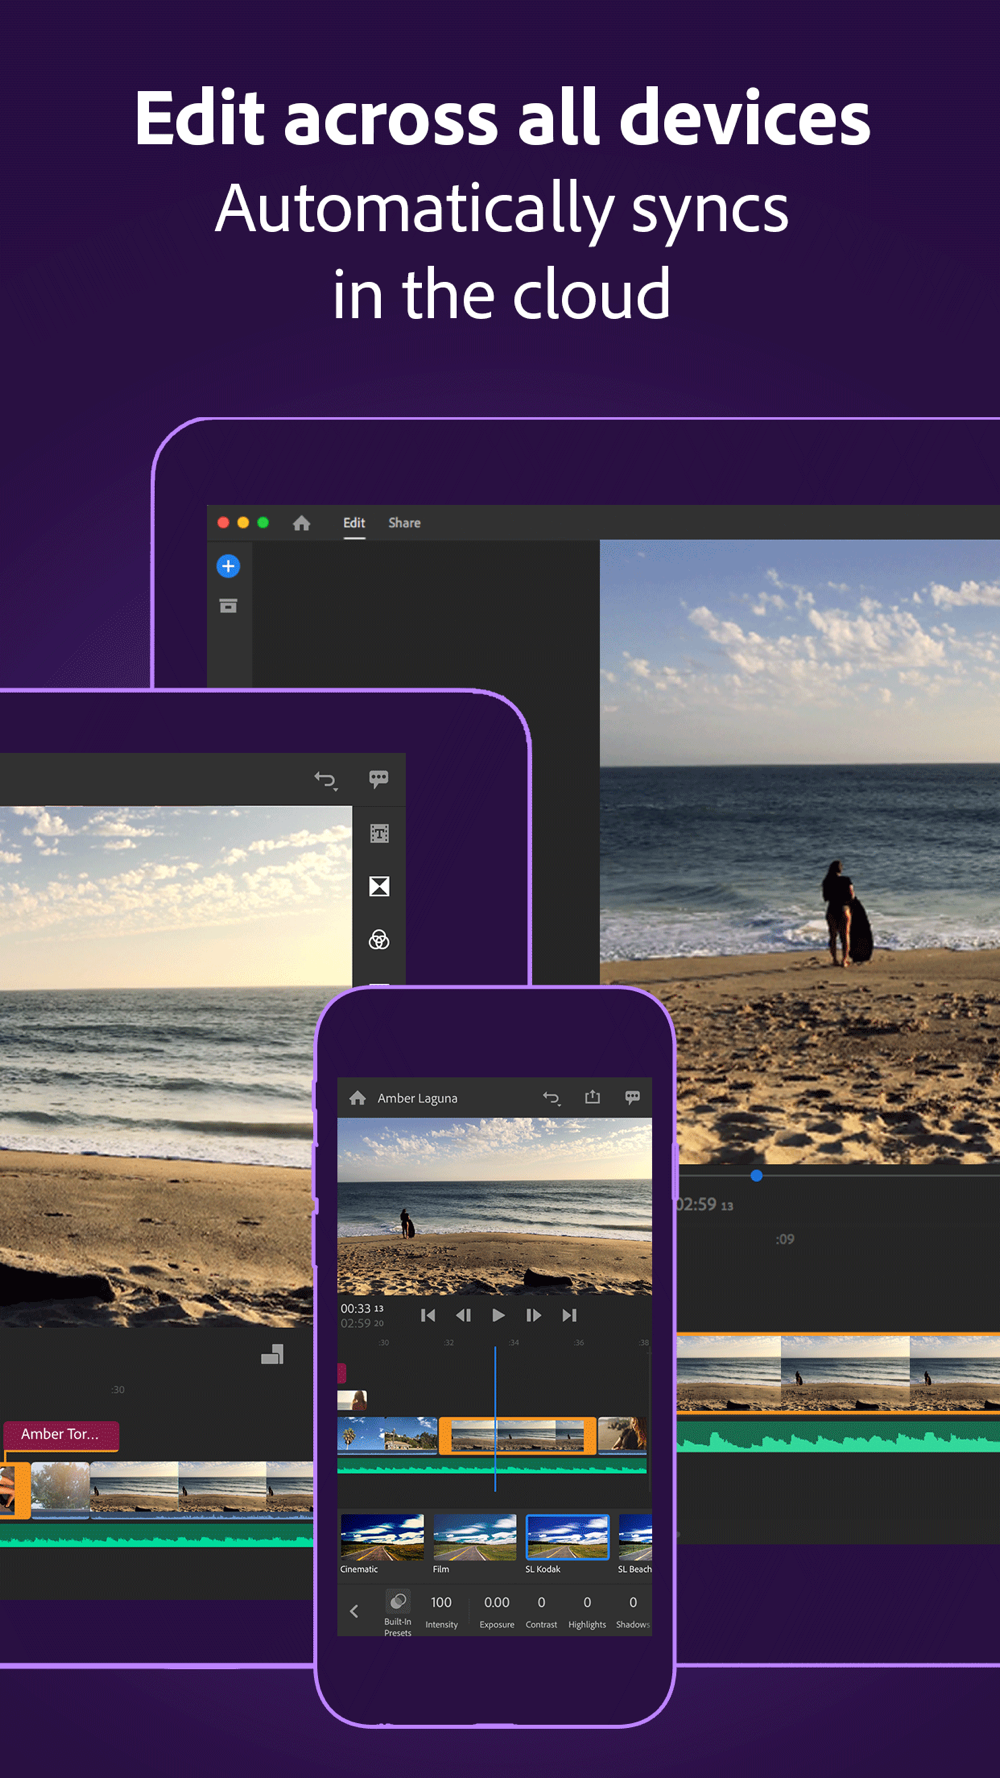Click the stacked tracks icon on the tablet
Screen dimensions: 1000x1778
pos(272,1355)
